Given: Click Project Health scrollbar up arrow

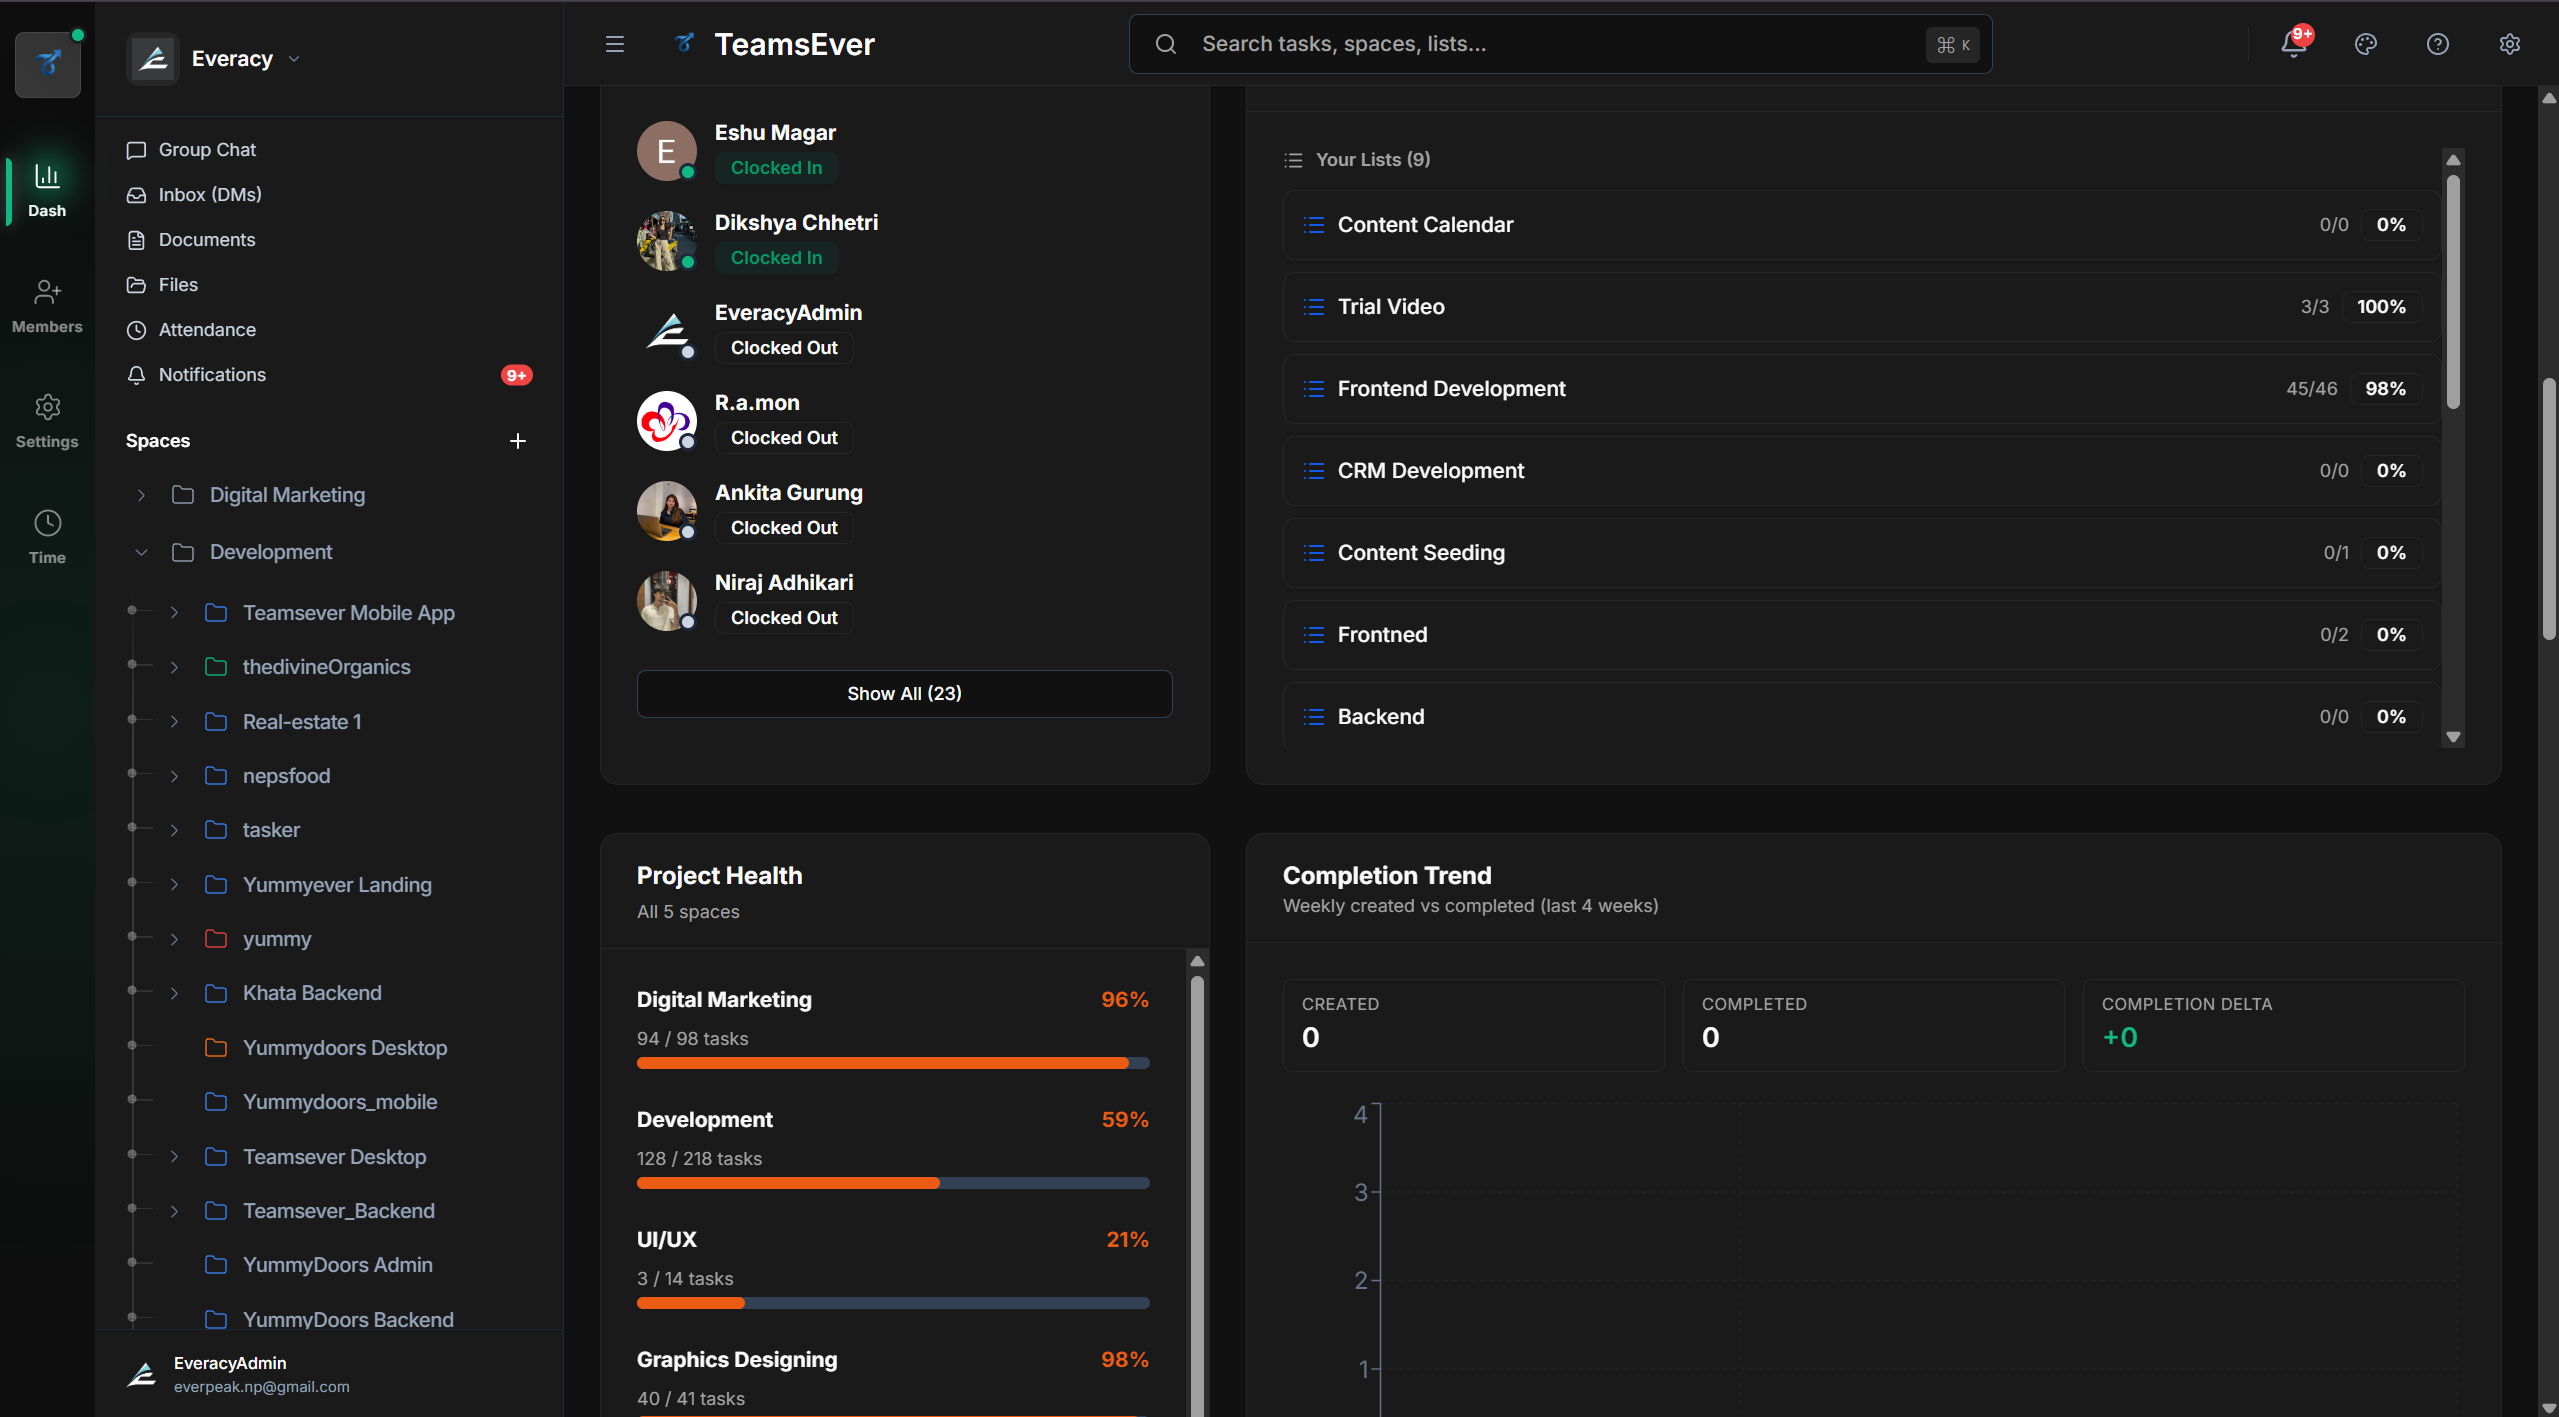Looking at the screenshot, I should point(1197,961).
